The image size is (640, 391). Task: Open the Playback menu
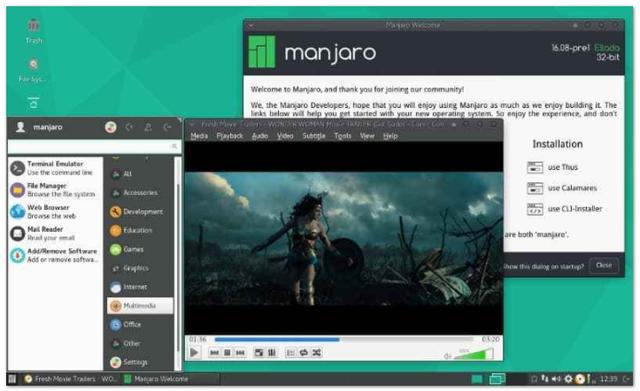point(229,136)
